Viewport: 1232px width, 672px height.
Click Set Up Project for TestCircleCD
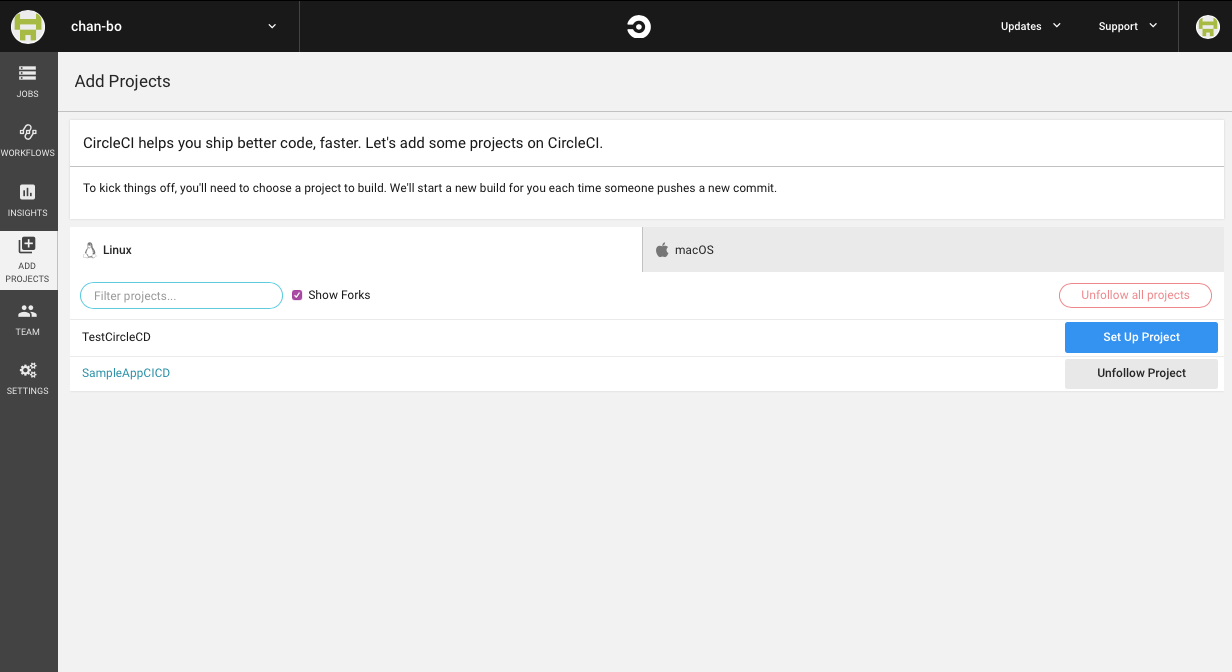1141,337
